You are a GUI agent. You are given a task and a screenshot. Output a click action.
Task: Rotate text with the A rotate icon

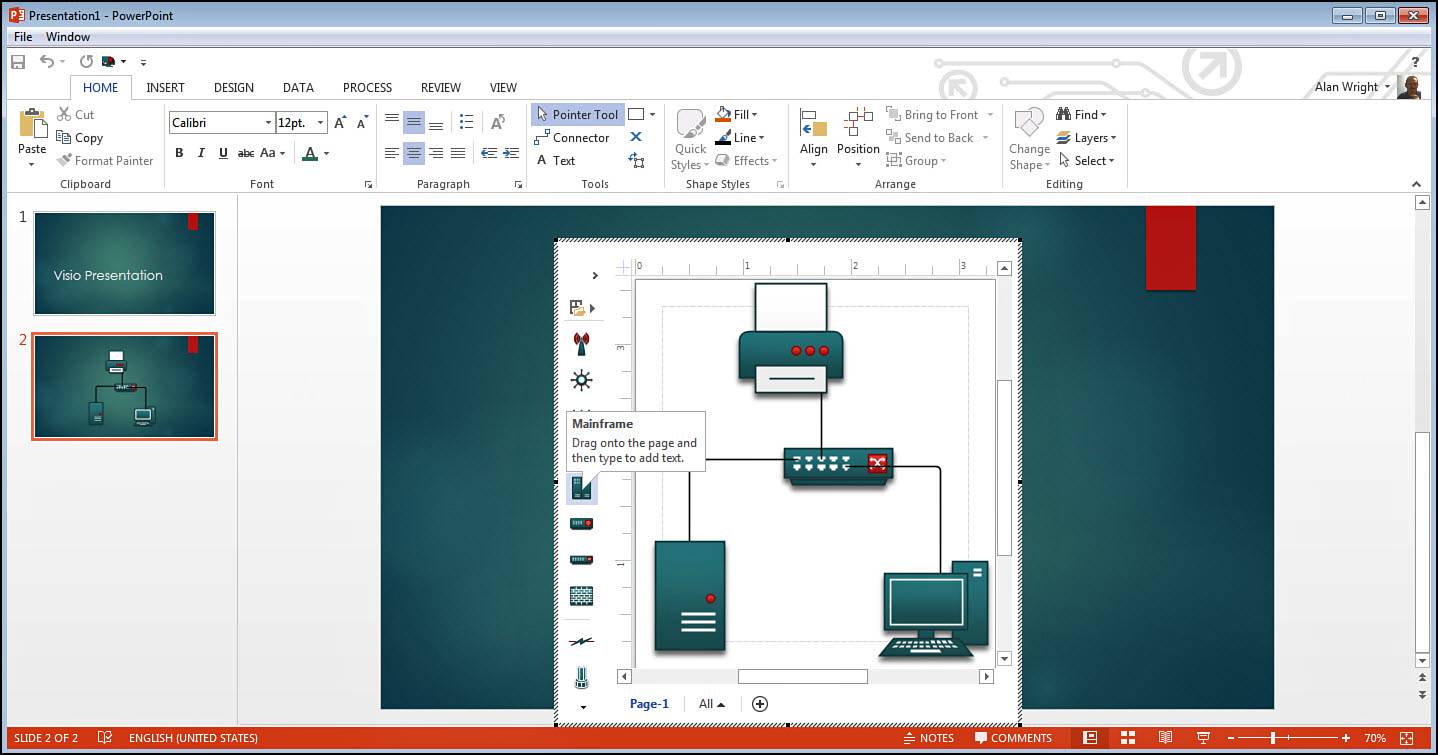pos(497,122)
